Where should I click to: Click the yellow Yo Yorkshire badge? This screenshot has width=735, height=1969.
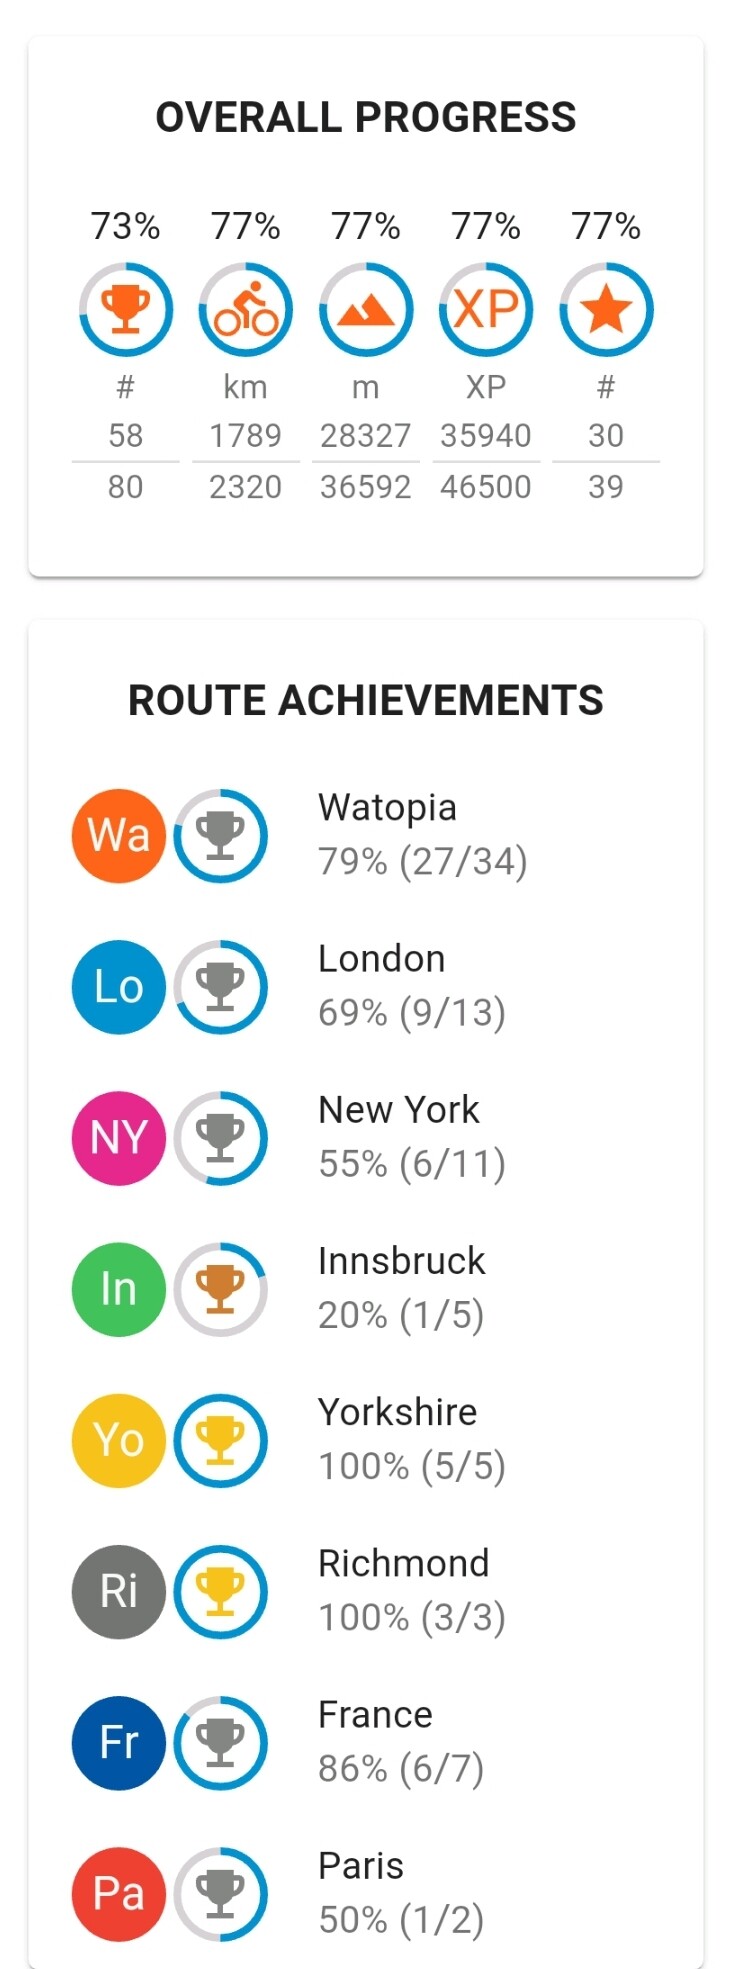[119, 1441]
